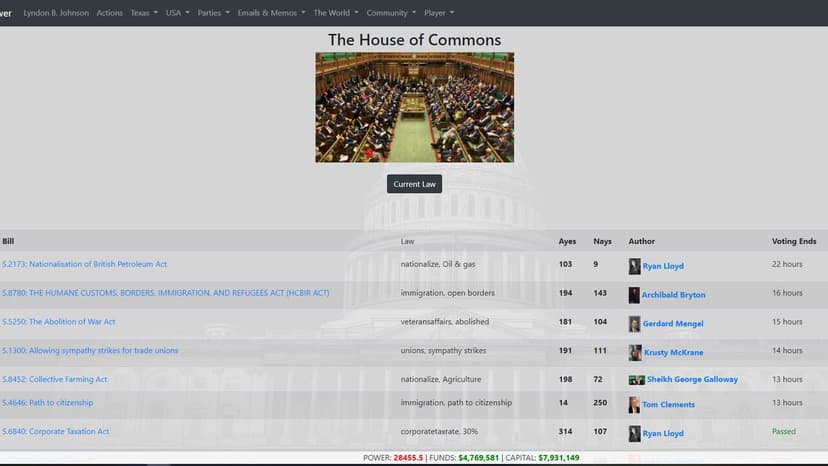This screenshot has width=828, height=466.
Task: Open Ryan Lloyd author link in the Corporate Taxation row
Action: pyautogui.click(x=663, y=434)
